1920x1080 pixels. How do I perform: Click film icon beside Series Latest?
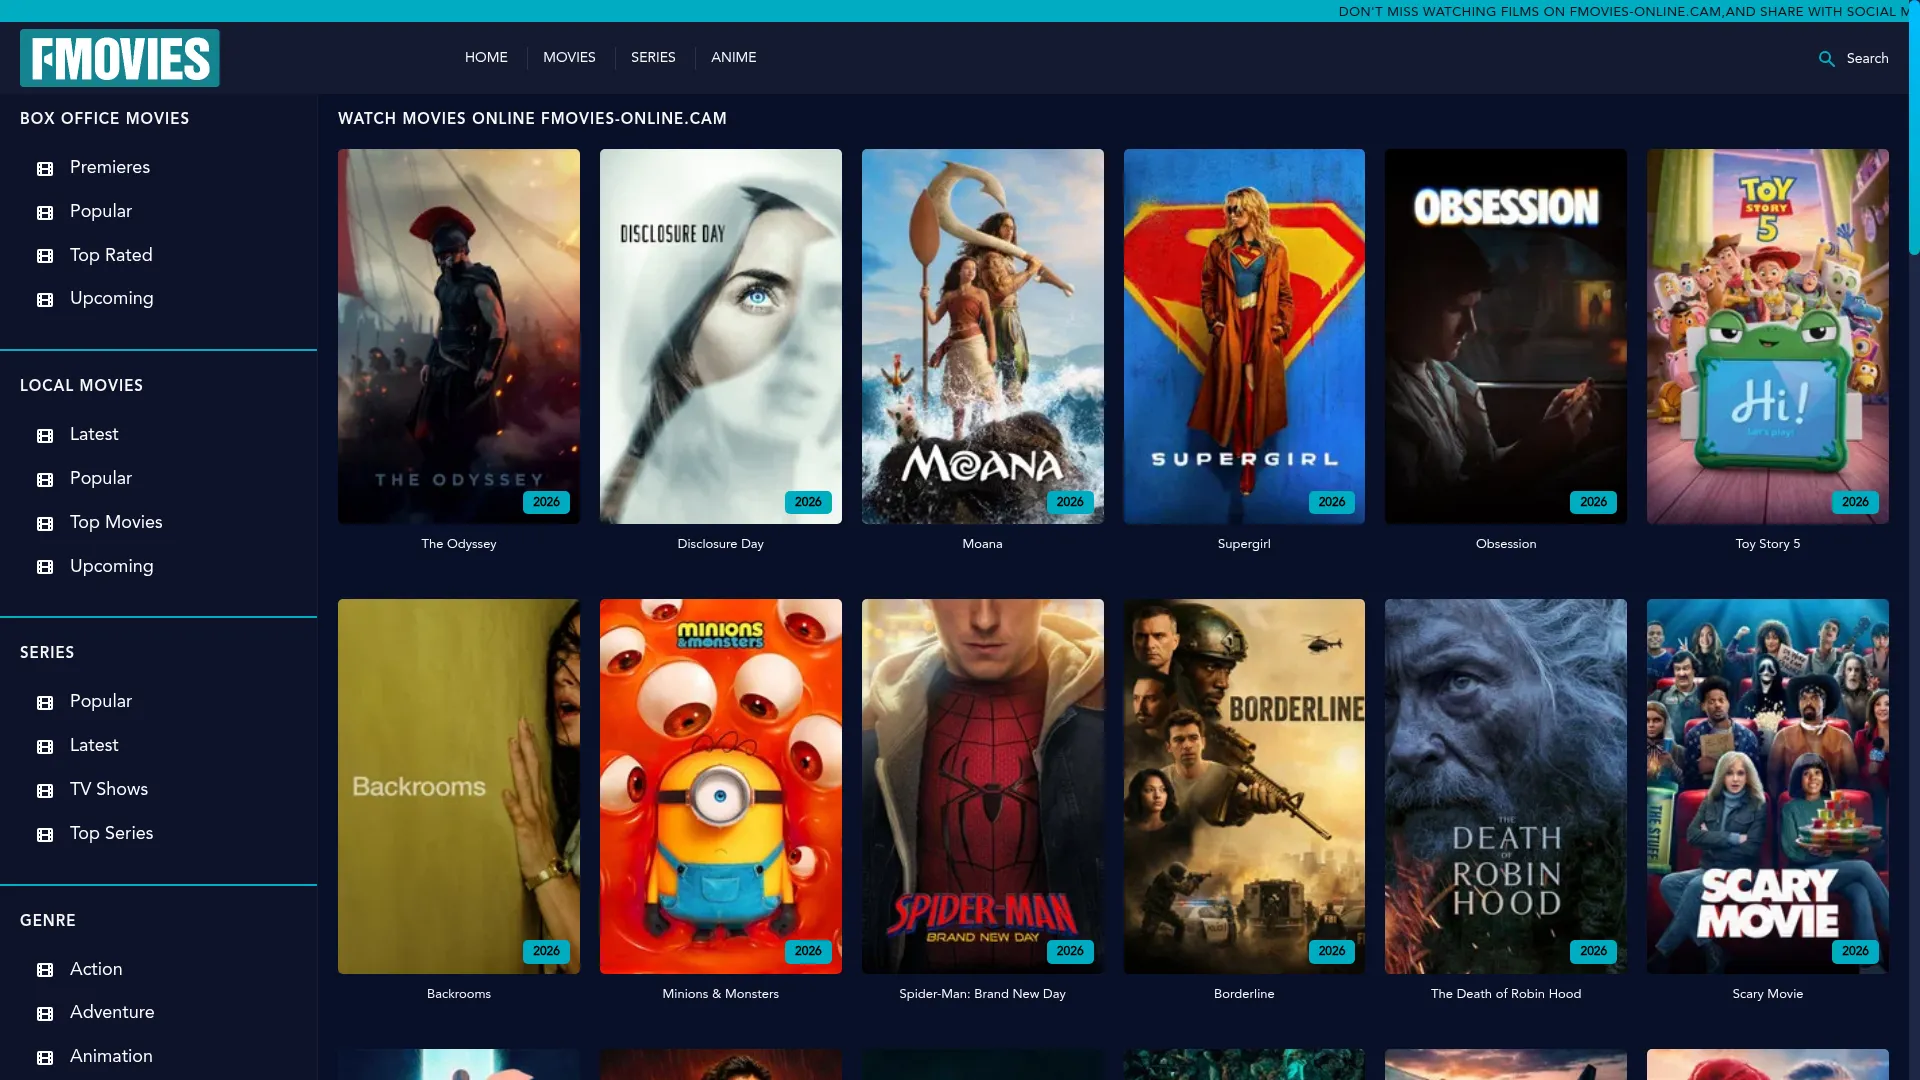point(45,746)
